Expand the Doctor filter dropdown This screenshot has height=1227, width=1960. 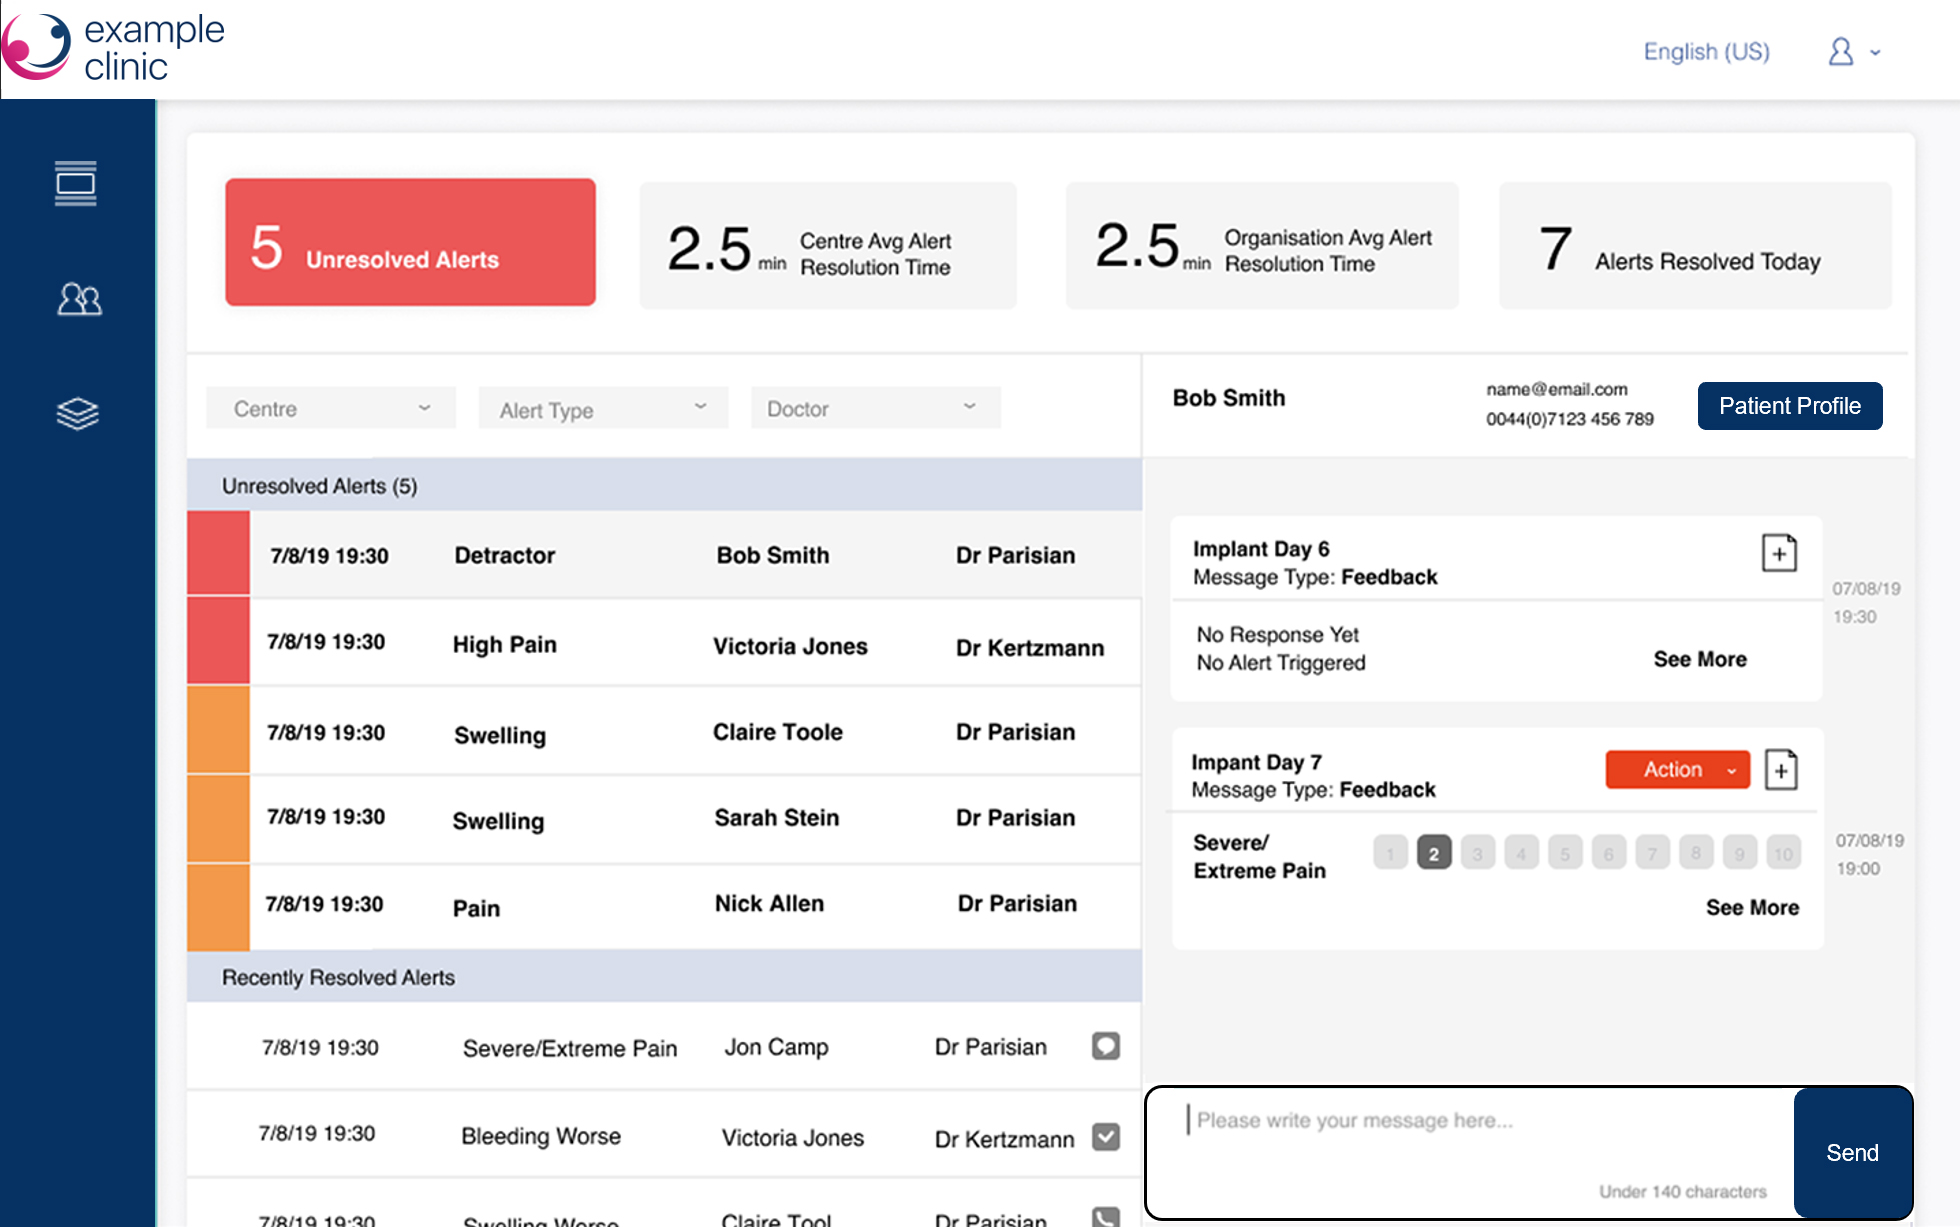pos(875,408)
